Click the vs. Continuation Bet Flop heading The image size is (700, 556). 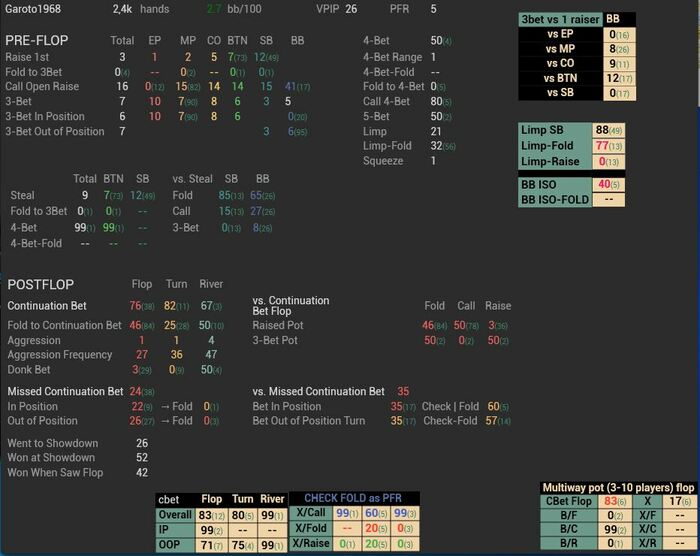coord(291,306)
